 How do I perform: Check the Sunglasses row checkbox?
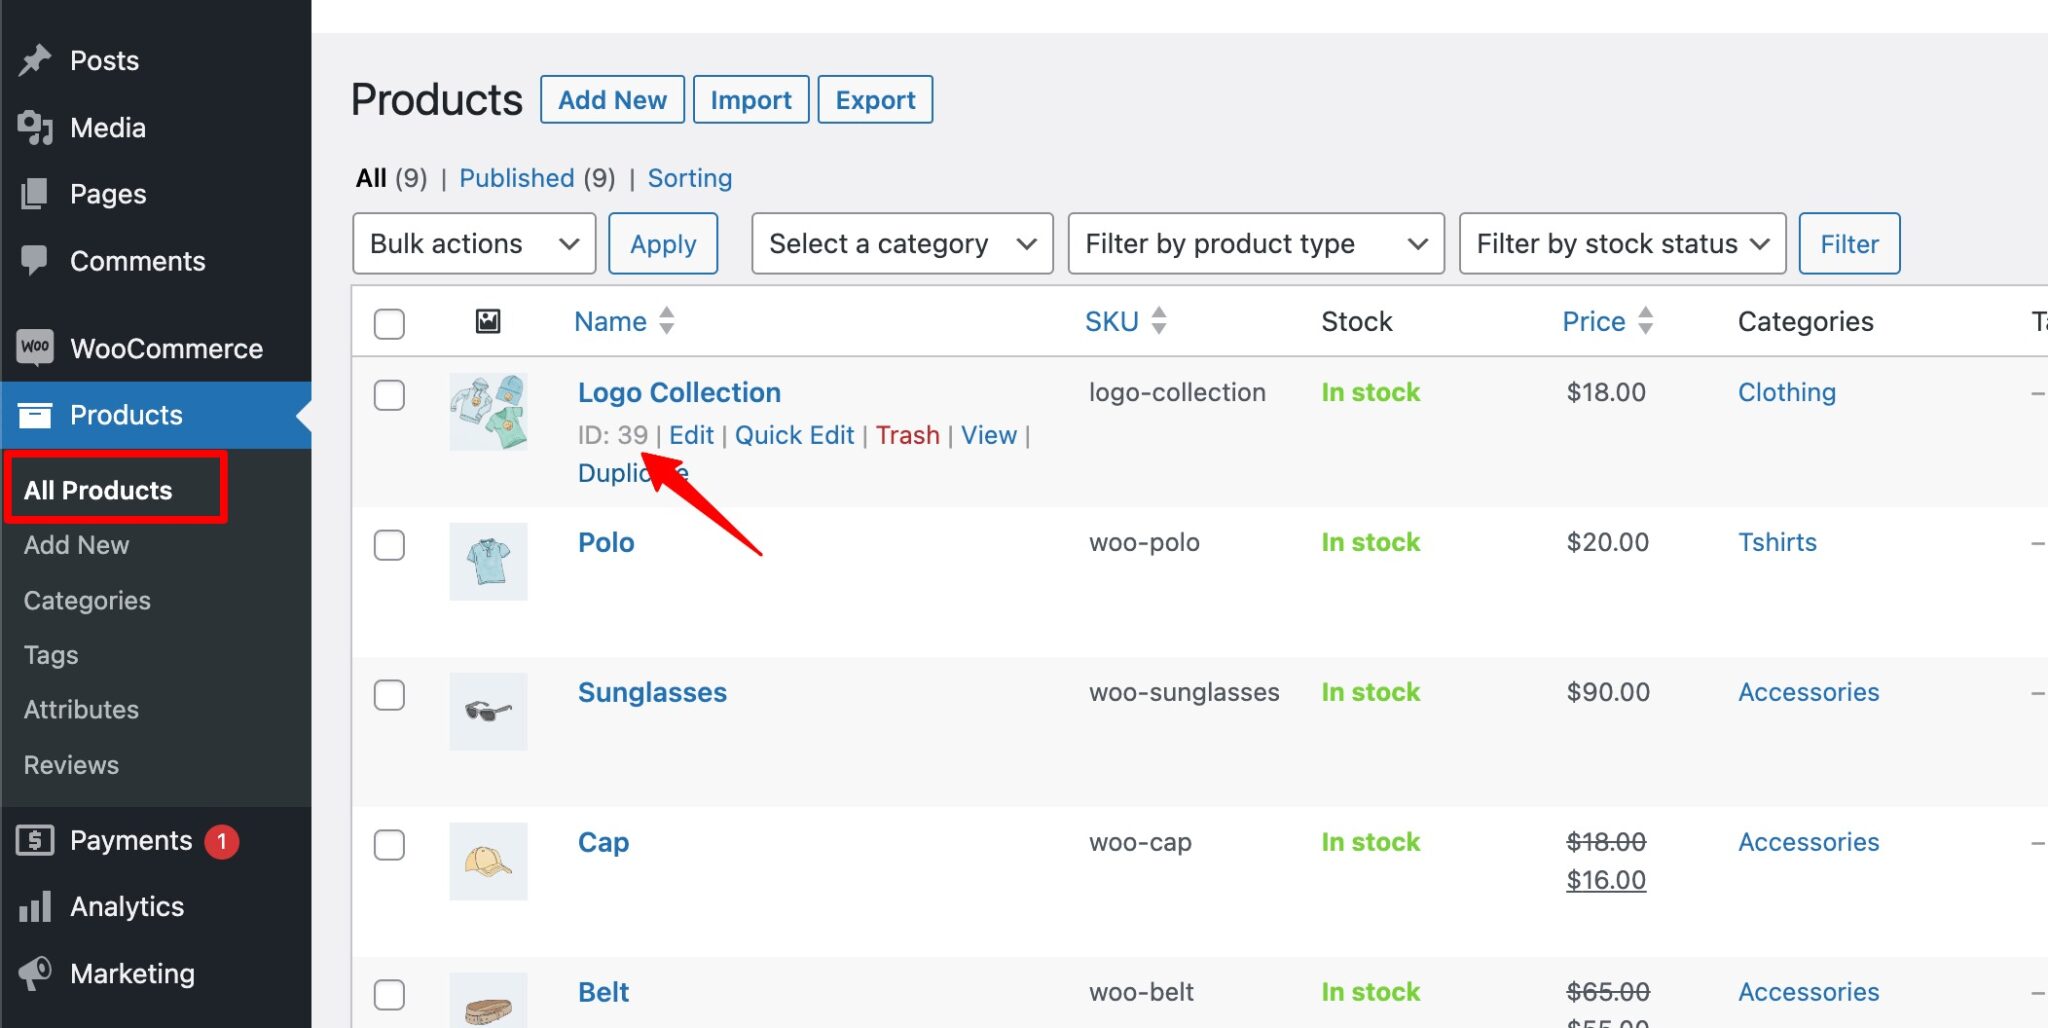pyautogui.click(x=389, y=695)
